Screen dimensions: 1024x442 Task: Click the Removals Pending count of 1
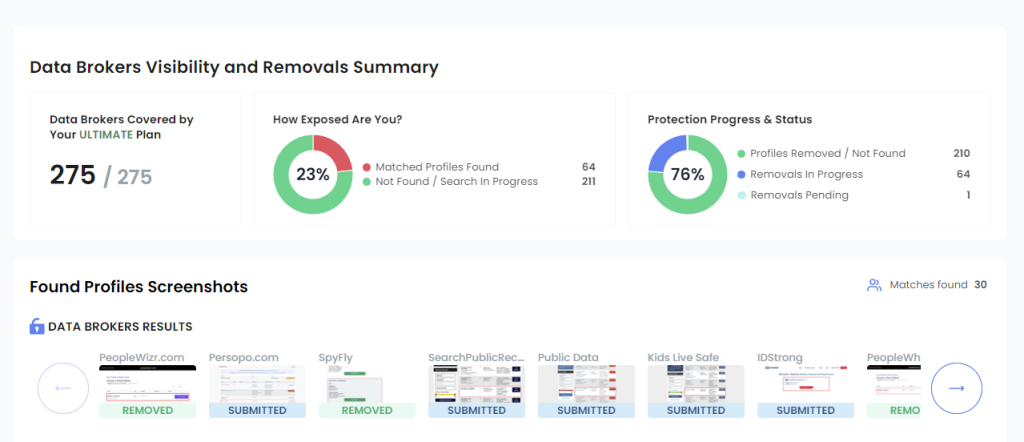[x=968, y=195]
